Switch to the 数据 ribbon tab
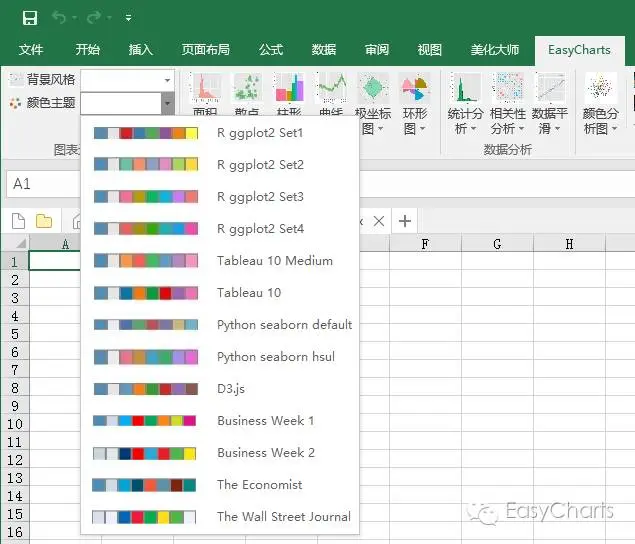635x544 pixels. [324, 50]
